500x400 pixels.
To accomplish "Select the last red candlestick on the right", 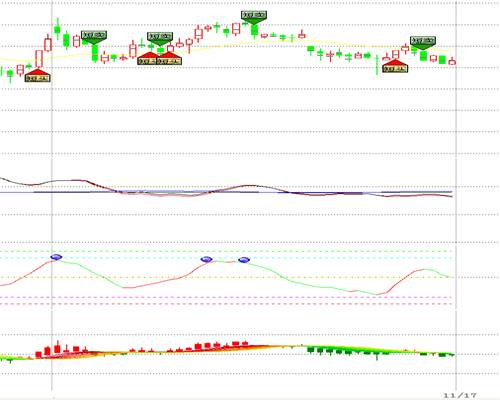I will coord(452,61).
